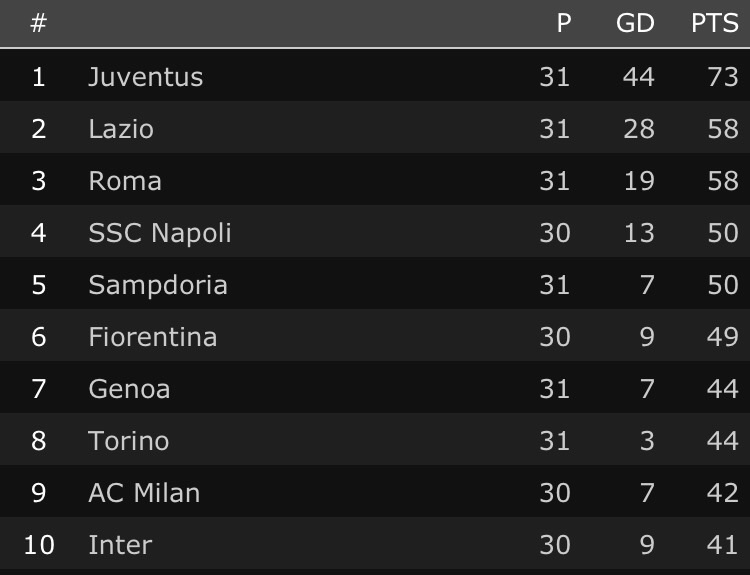Screen dimensions: 750x575
Task: Select Sampdoria from the table
Action: 158,285
